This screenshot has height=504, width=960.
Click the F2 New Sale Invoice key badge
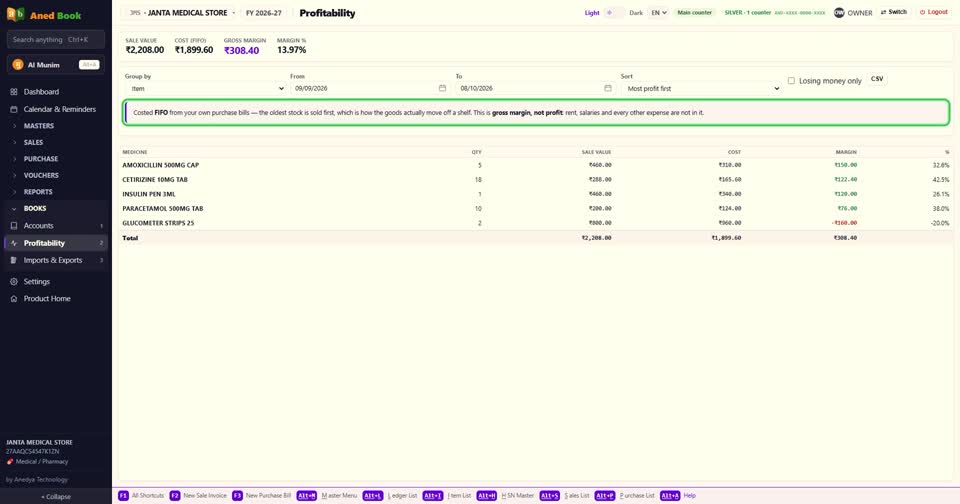(174, 495)
